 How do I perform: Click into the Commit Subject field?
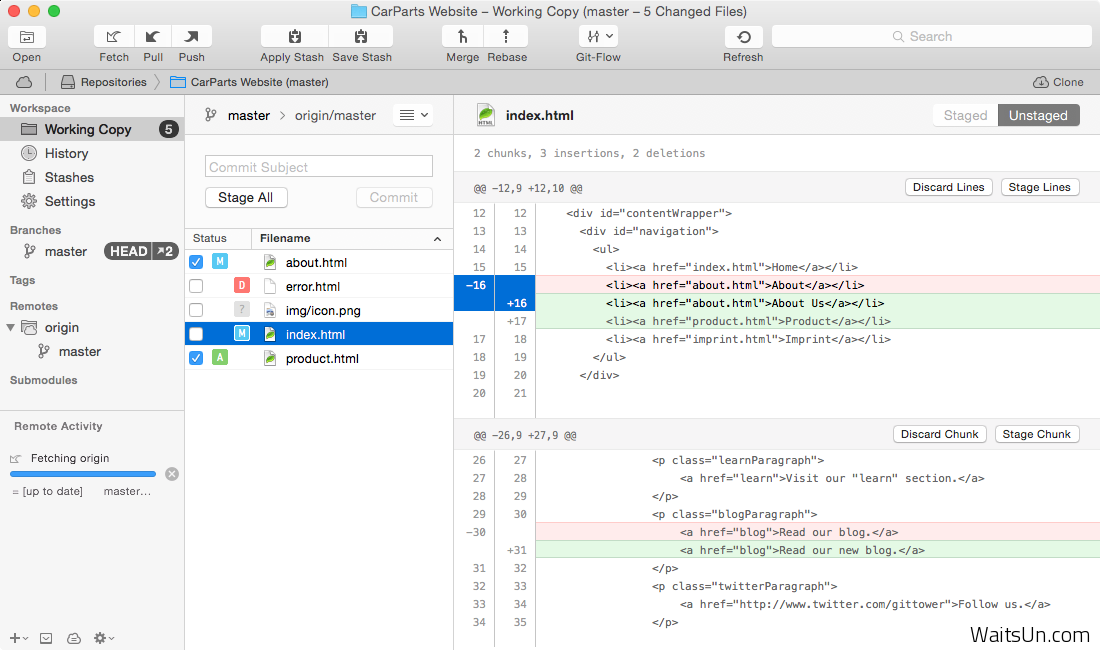click(x=319, y=167)
